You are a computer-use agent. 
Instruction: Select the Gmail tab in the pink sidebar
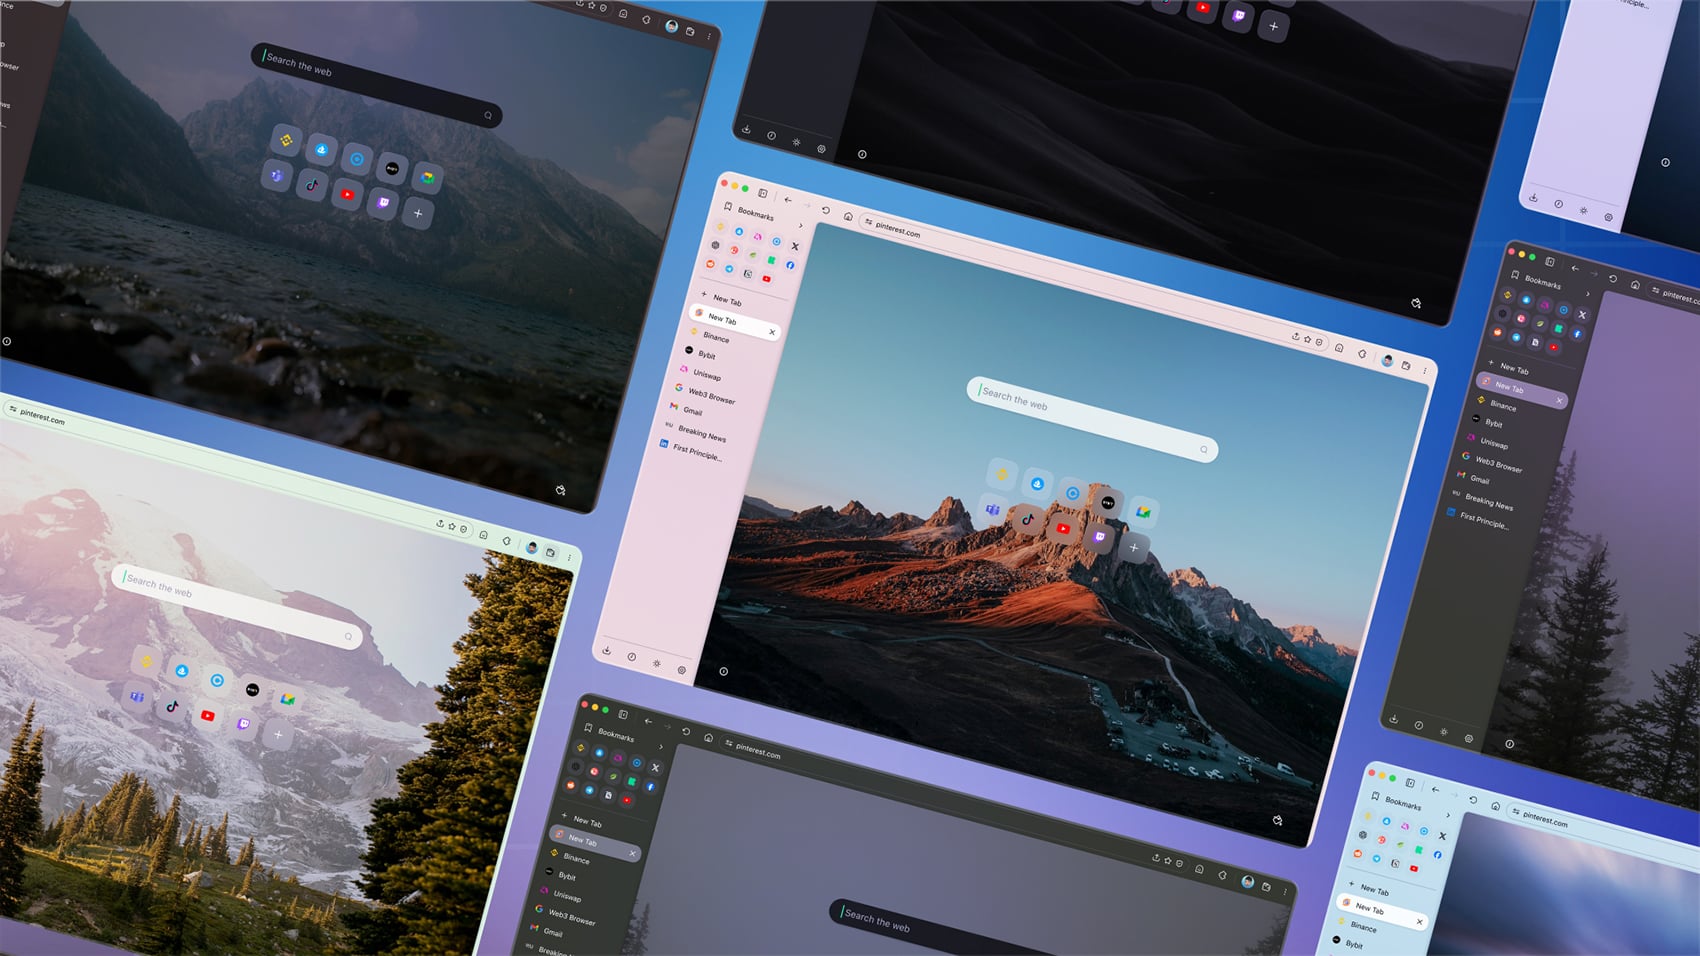coord(692,411)
